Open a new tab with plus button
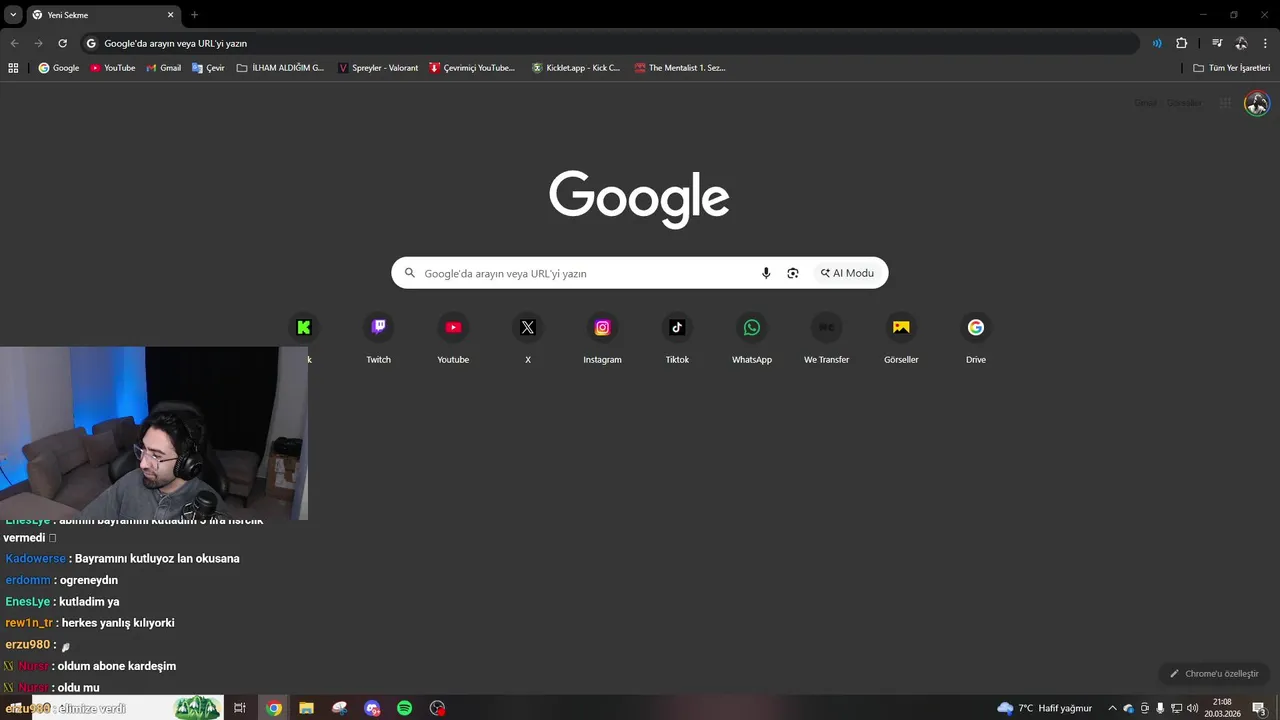1280x720 pixels. point(194,15)
